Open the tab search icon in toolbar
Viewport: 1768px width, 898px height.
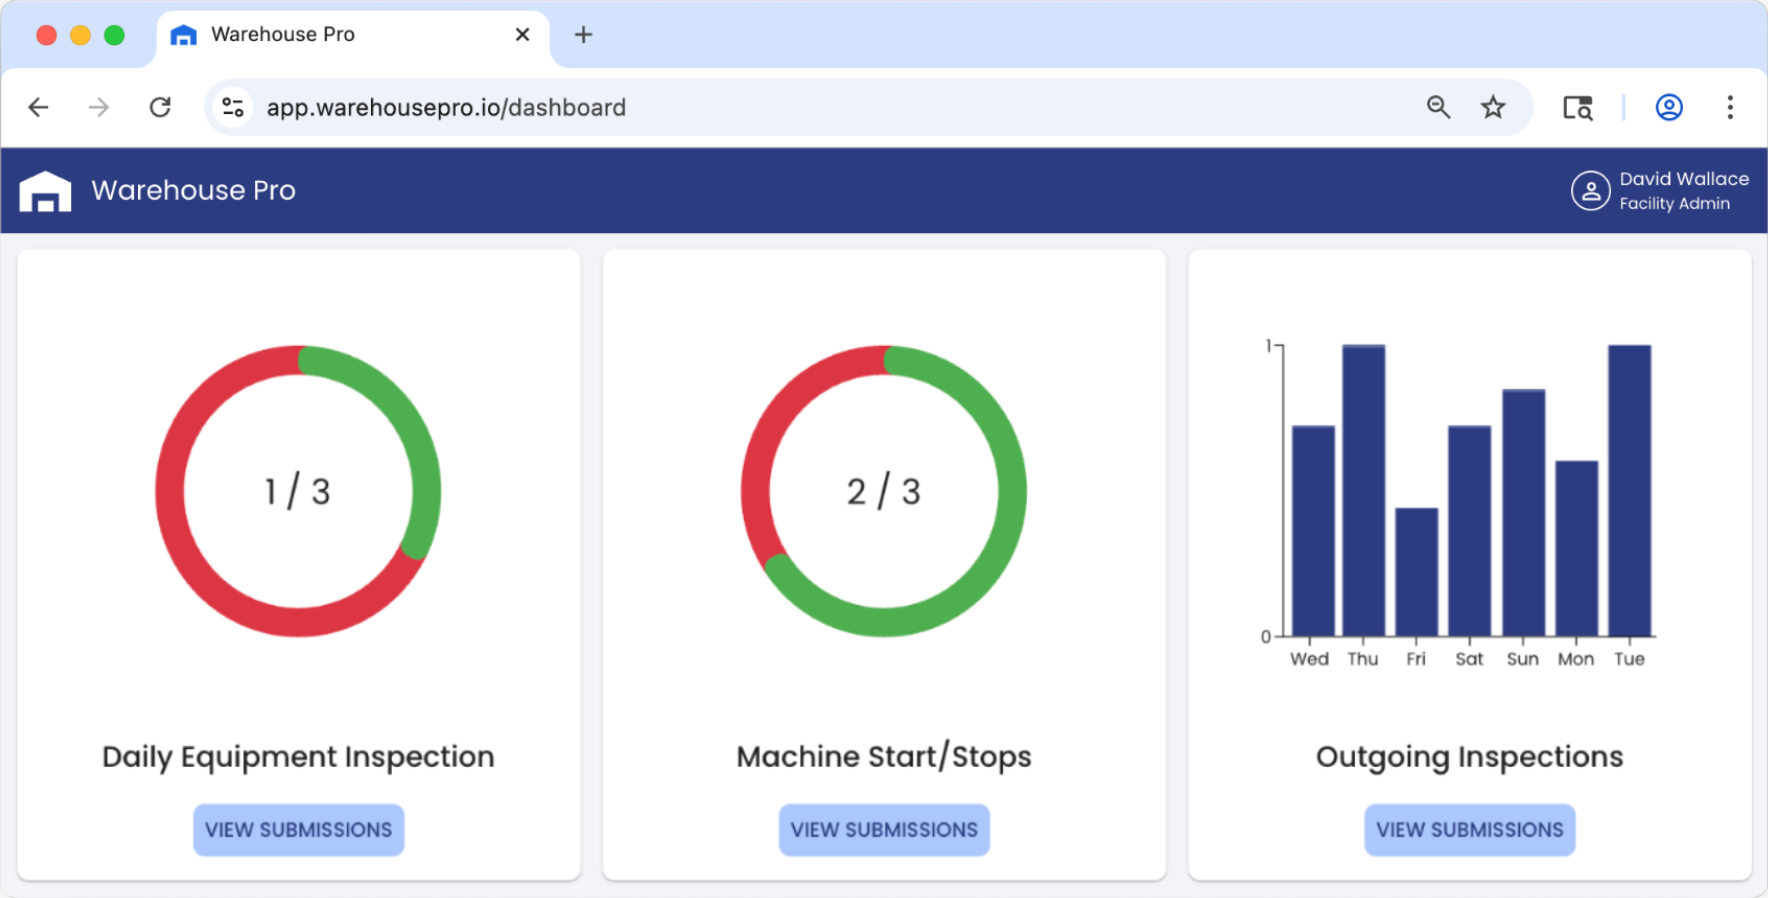pos(1578,107)
